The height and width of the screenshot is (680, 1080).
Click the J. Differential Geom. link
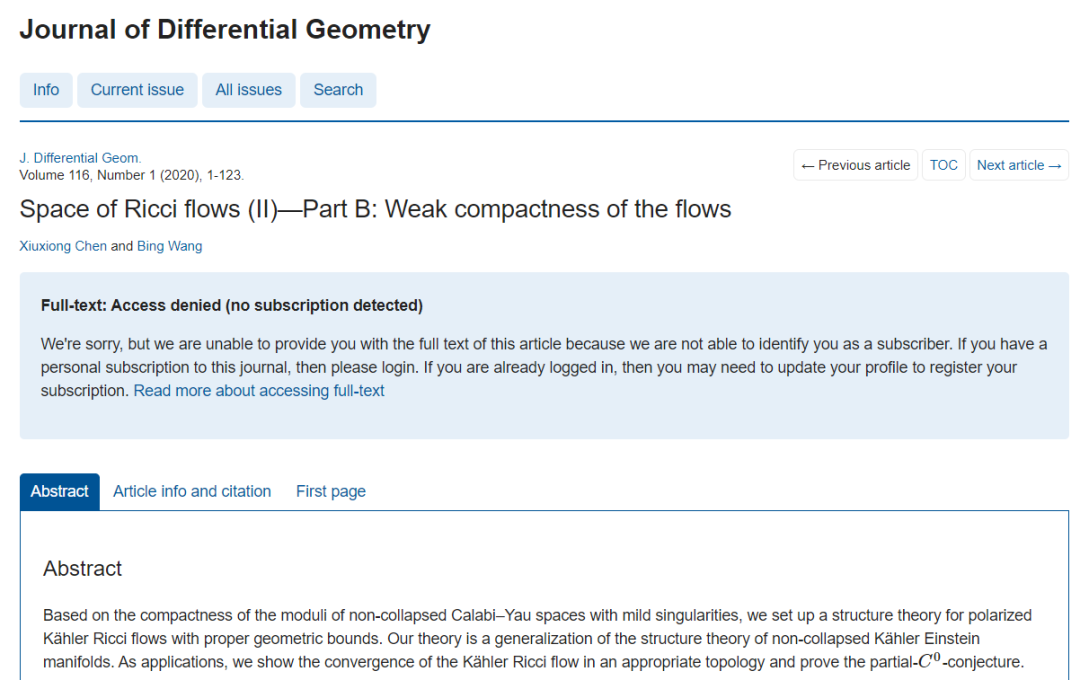(80, 158)
